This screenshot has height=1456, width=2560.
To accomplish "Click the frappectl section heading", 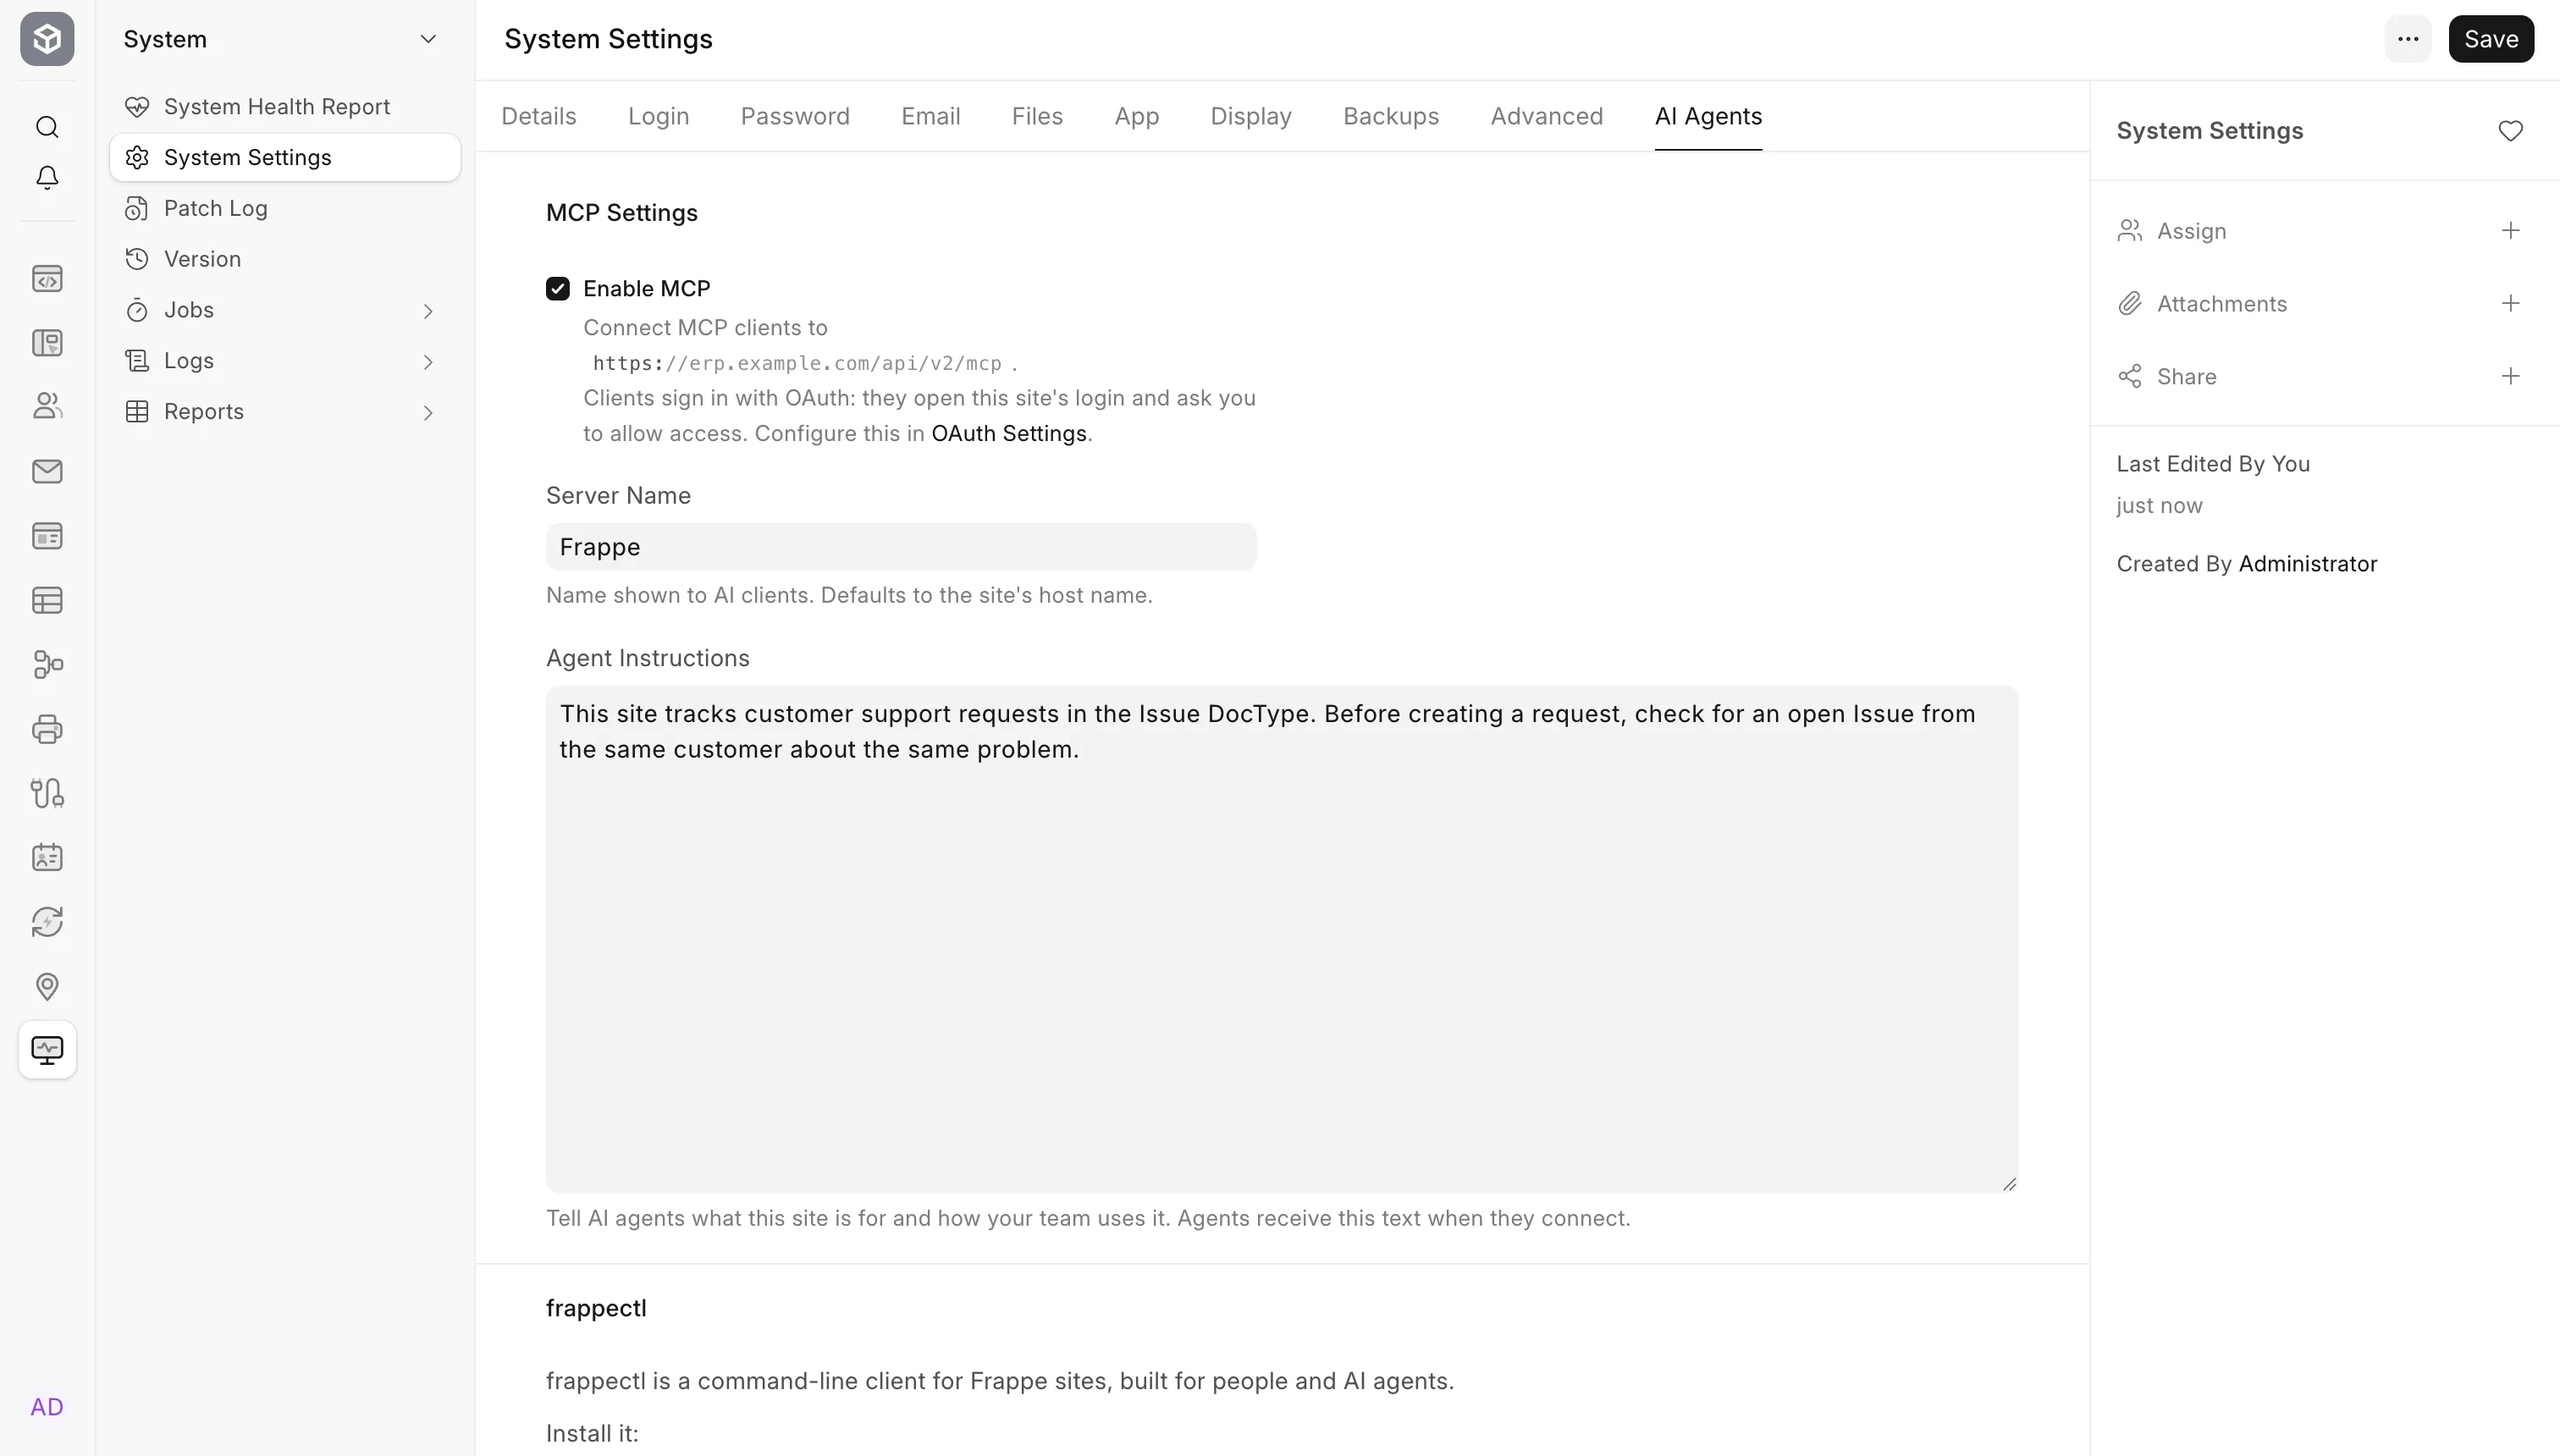I will [596, 1308].
